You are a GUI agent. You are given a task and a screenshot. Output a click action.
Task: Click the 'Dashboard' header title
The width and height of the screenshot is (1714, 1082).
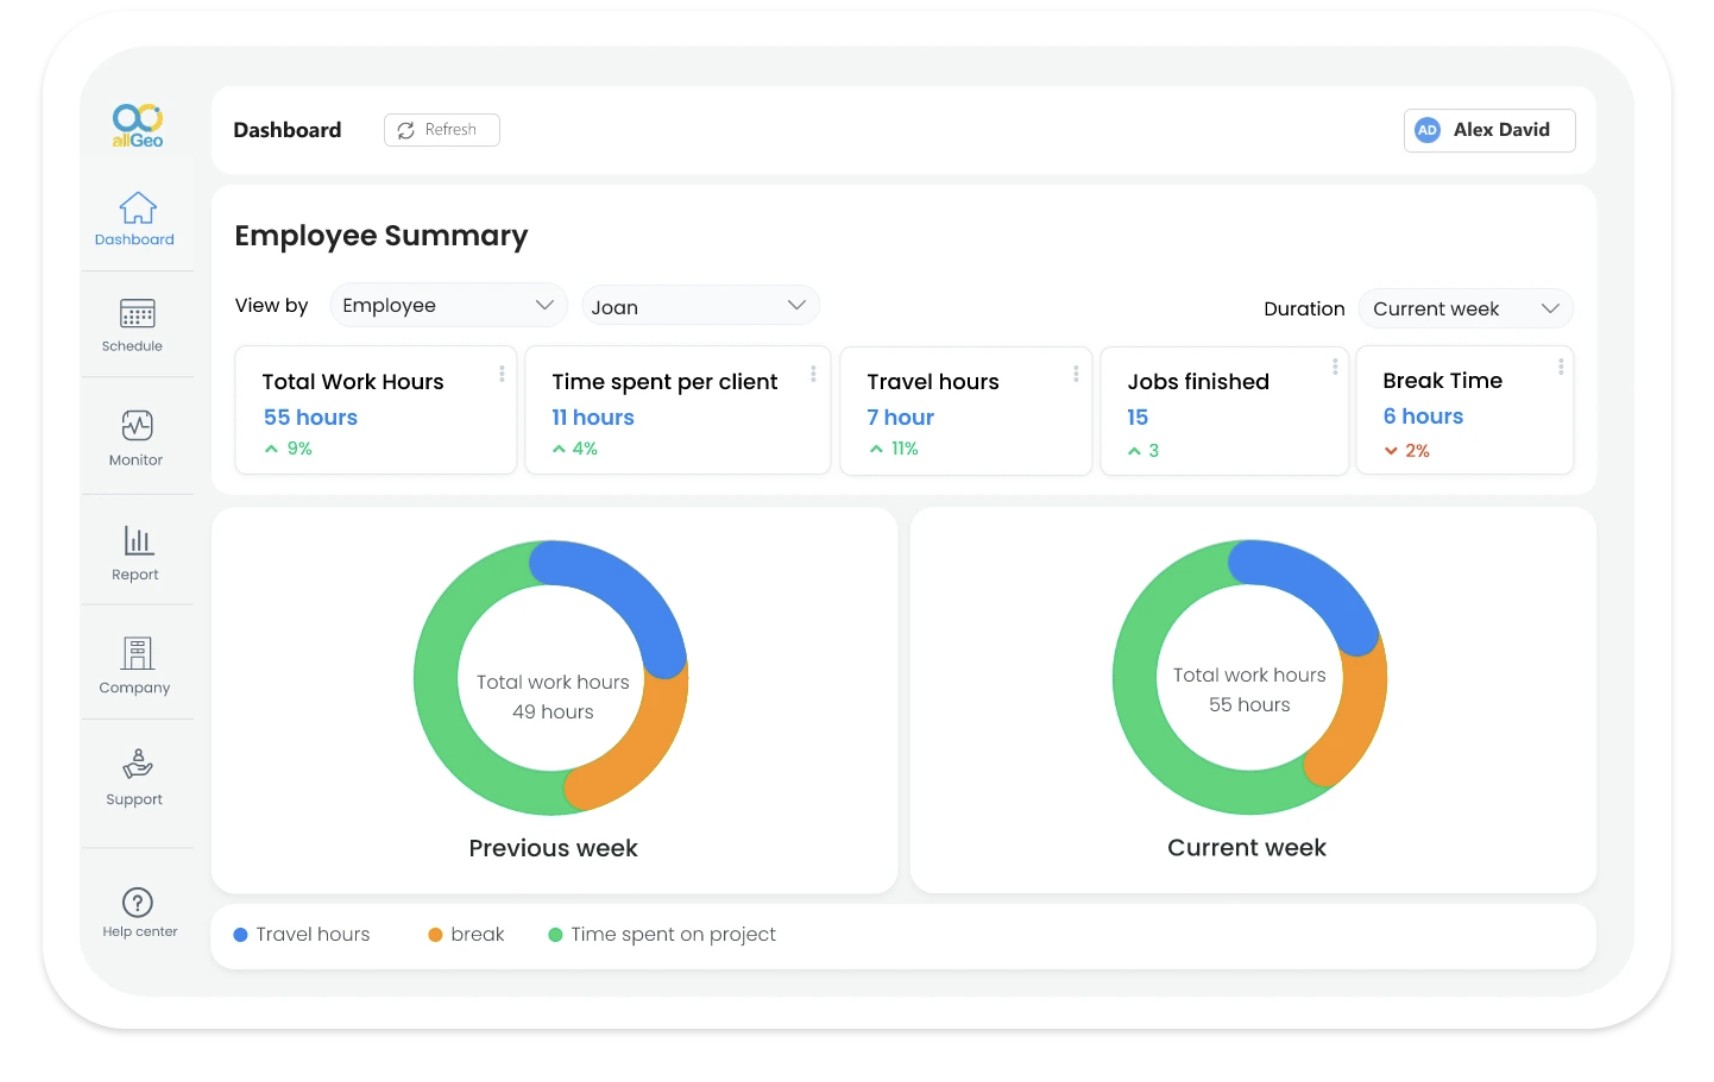tap(287, 130)
